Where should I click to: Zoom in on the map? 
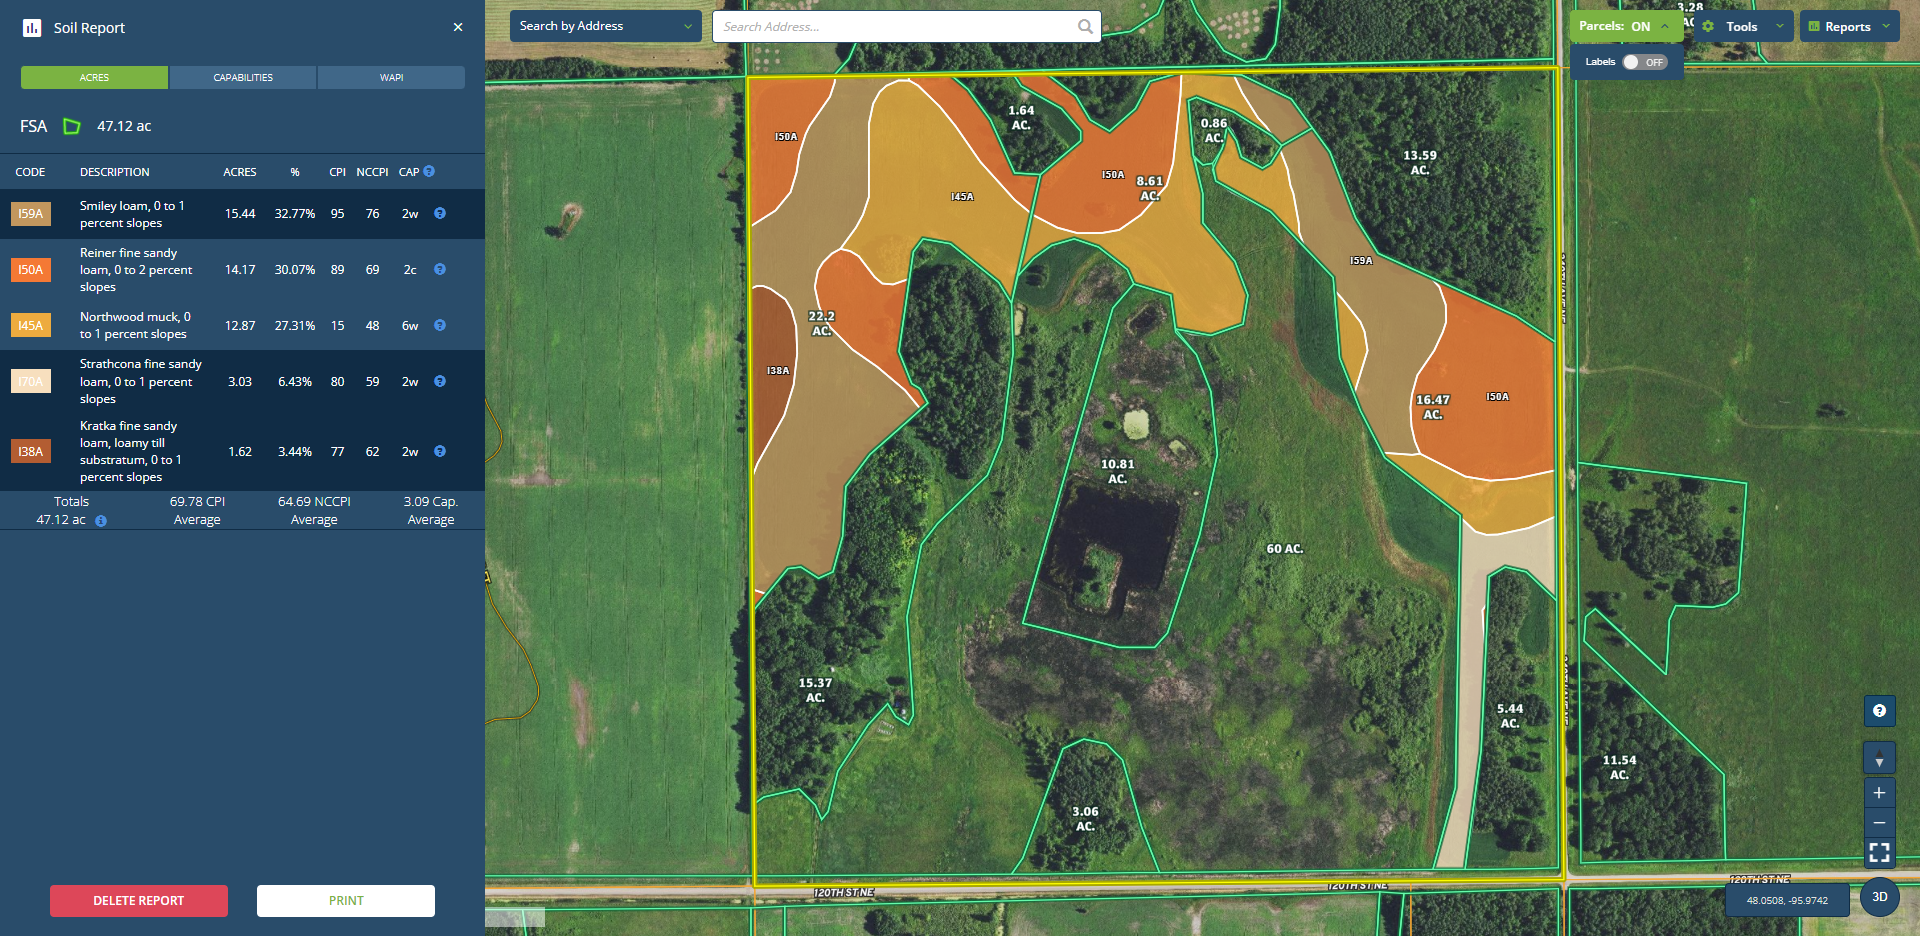tap(1879, 793)
